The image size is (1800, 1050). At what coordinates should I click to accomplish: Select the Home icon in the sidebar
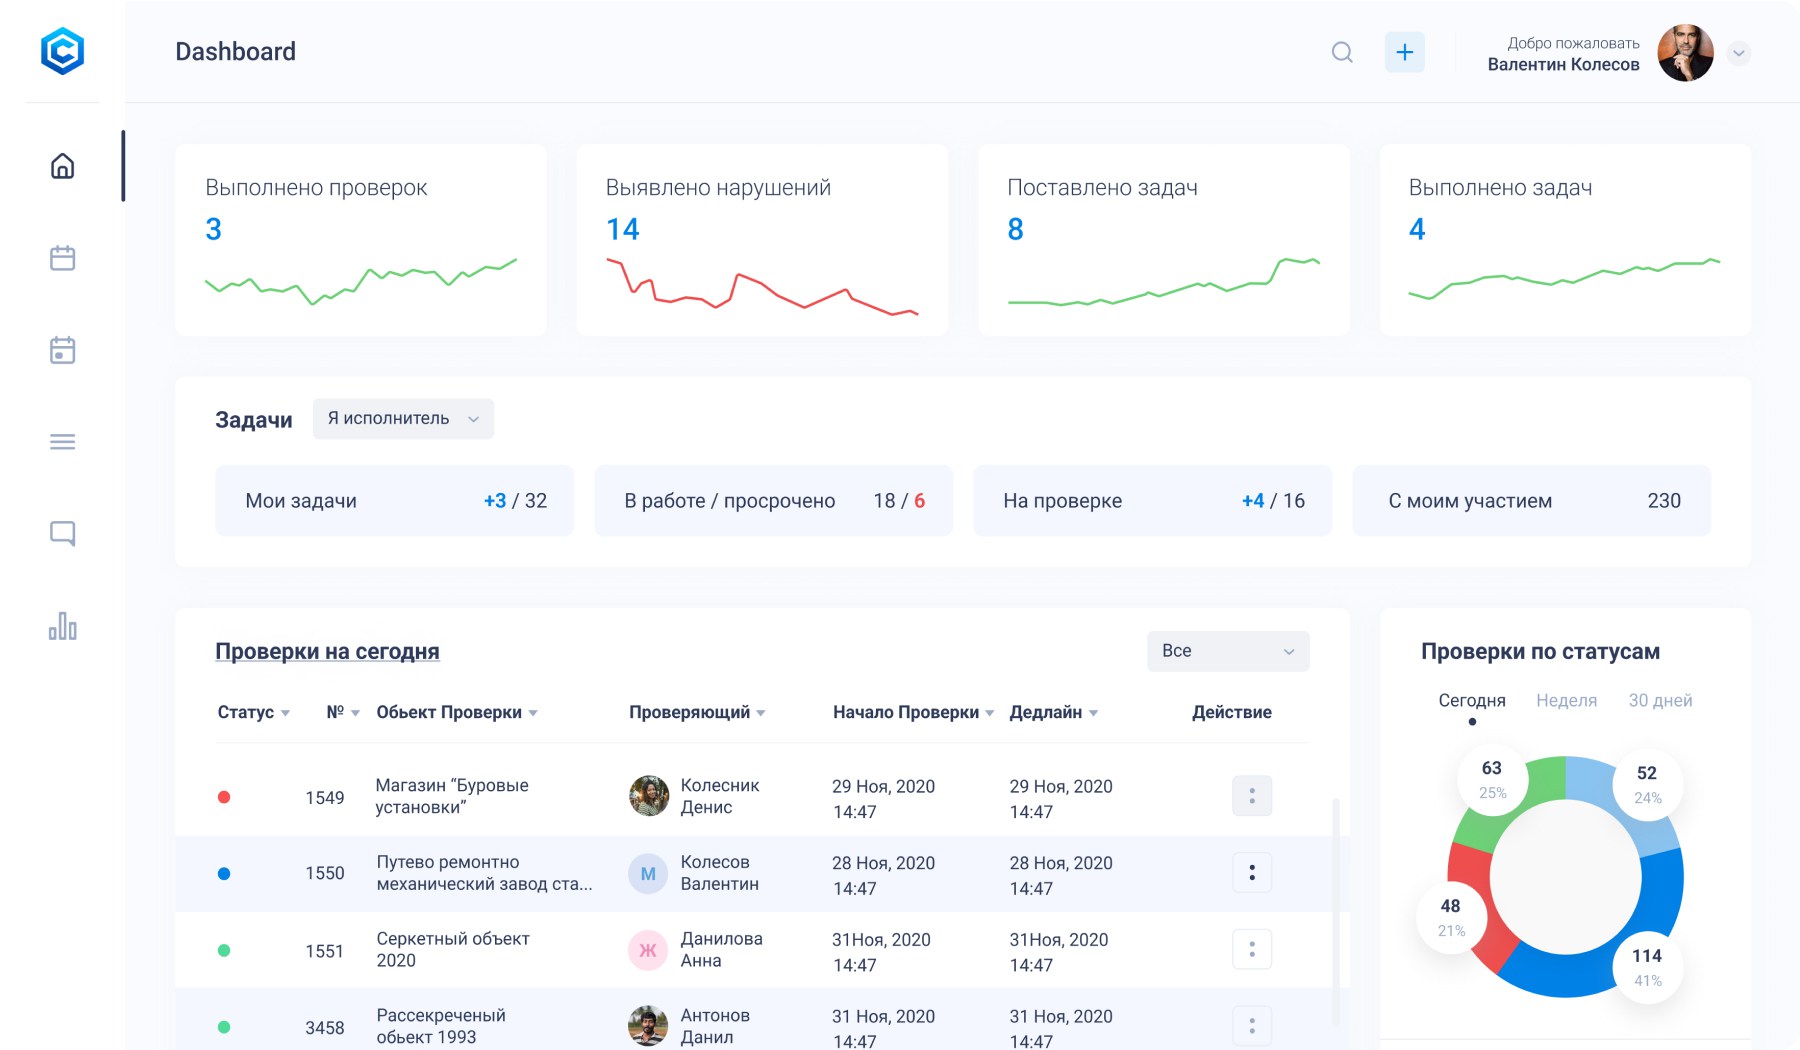[x=62, y=167]
